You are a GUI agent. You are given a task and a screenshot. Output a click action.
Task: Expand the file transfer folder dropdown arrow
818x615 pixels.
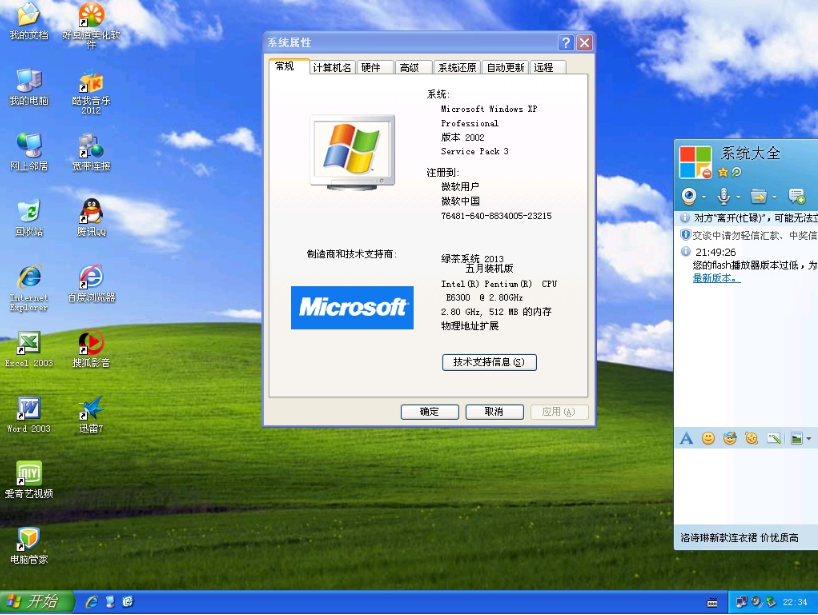[774, 196]
